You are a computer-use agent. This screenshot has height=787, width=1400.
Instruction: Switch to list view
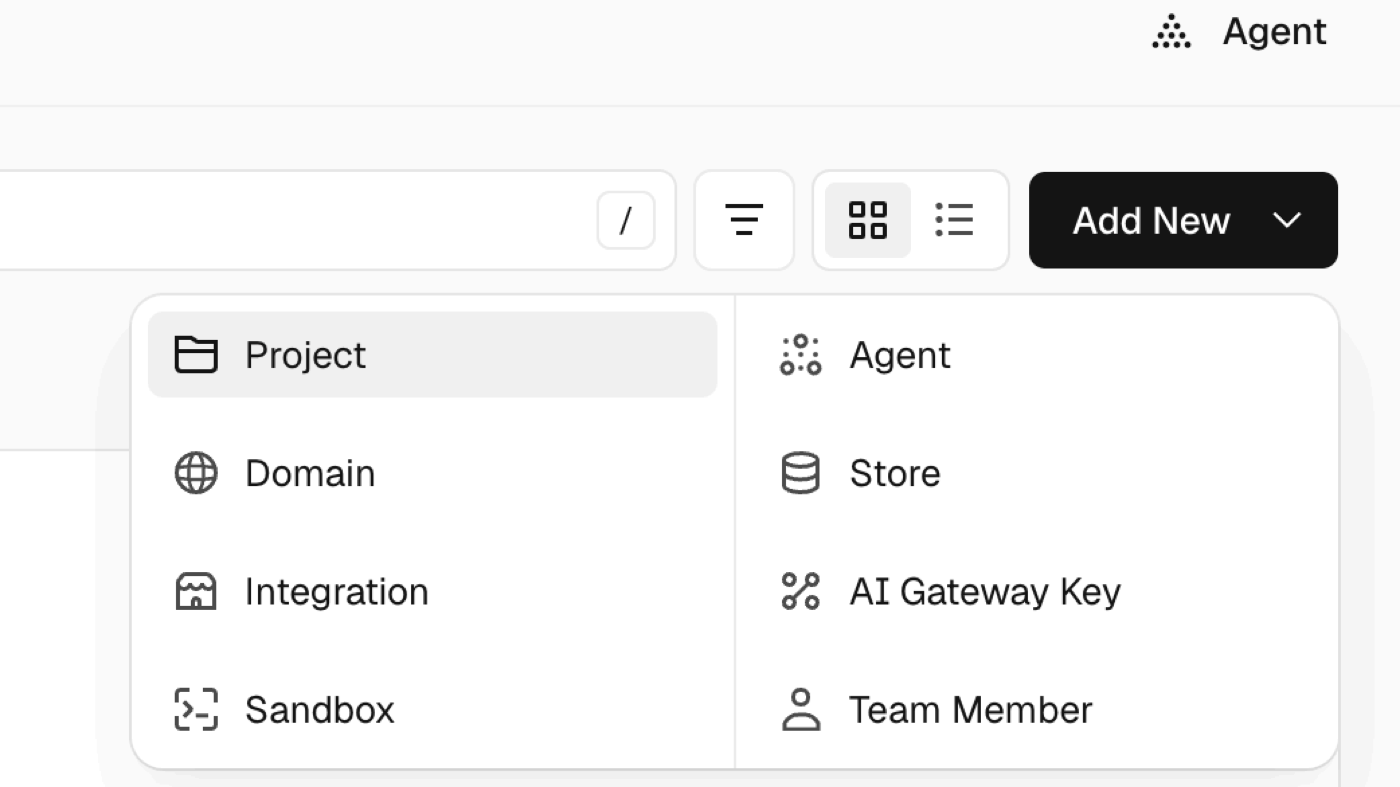tap(954, 220)
